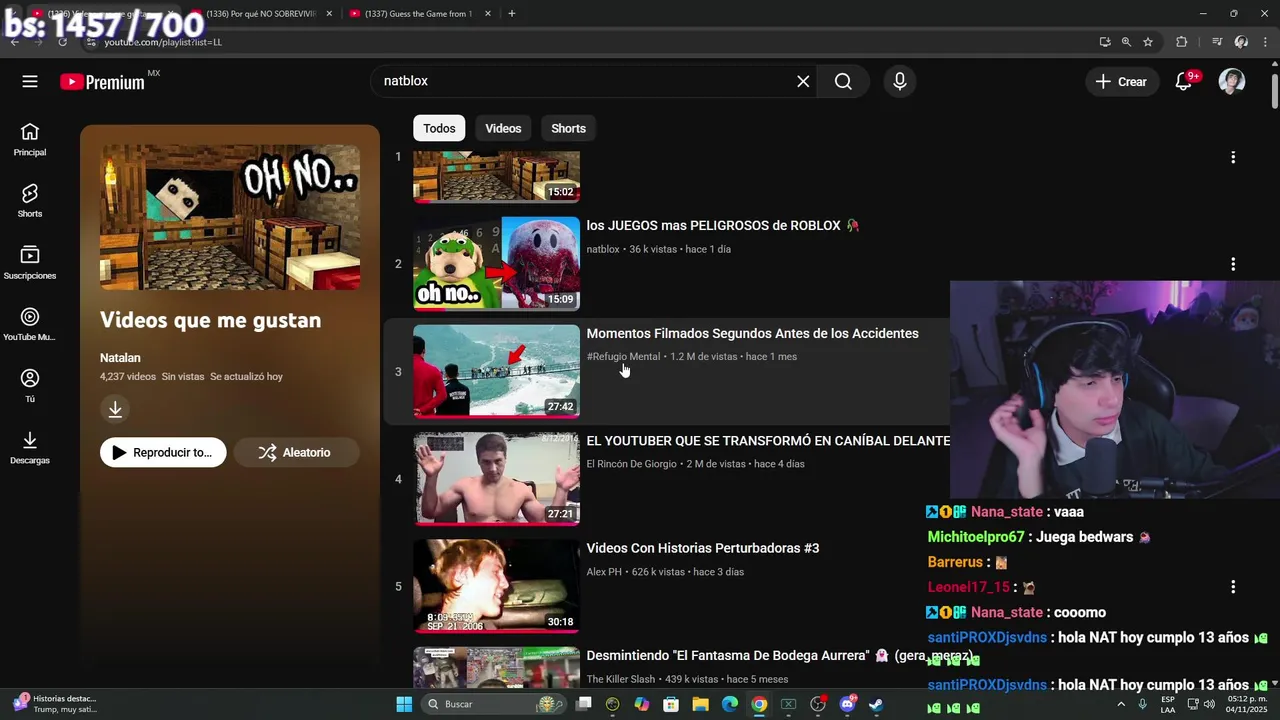This screenshot has height=720, width=1280.
Task: Reload the page with the refresh icon
Action: [62, 42]
